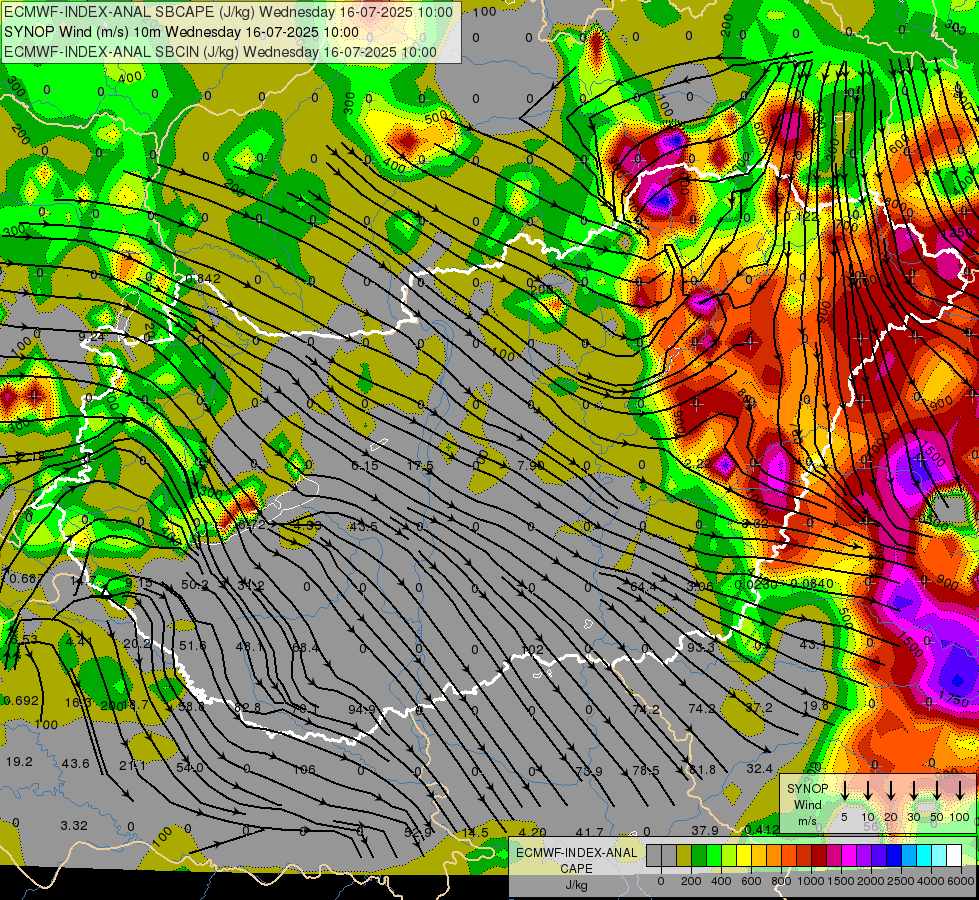This screenshot has height=900, width=979.
Task: Pick the purple CAPE legend swatch
Action: click(x=864, y=856)
